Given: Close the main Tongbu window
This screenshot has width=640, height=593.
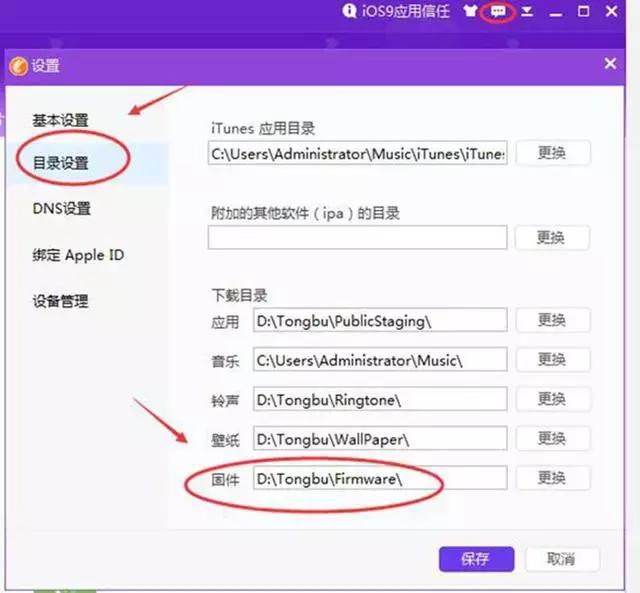Looking at the screenshot, I should pos(611,11).
